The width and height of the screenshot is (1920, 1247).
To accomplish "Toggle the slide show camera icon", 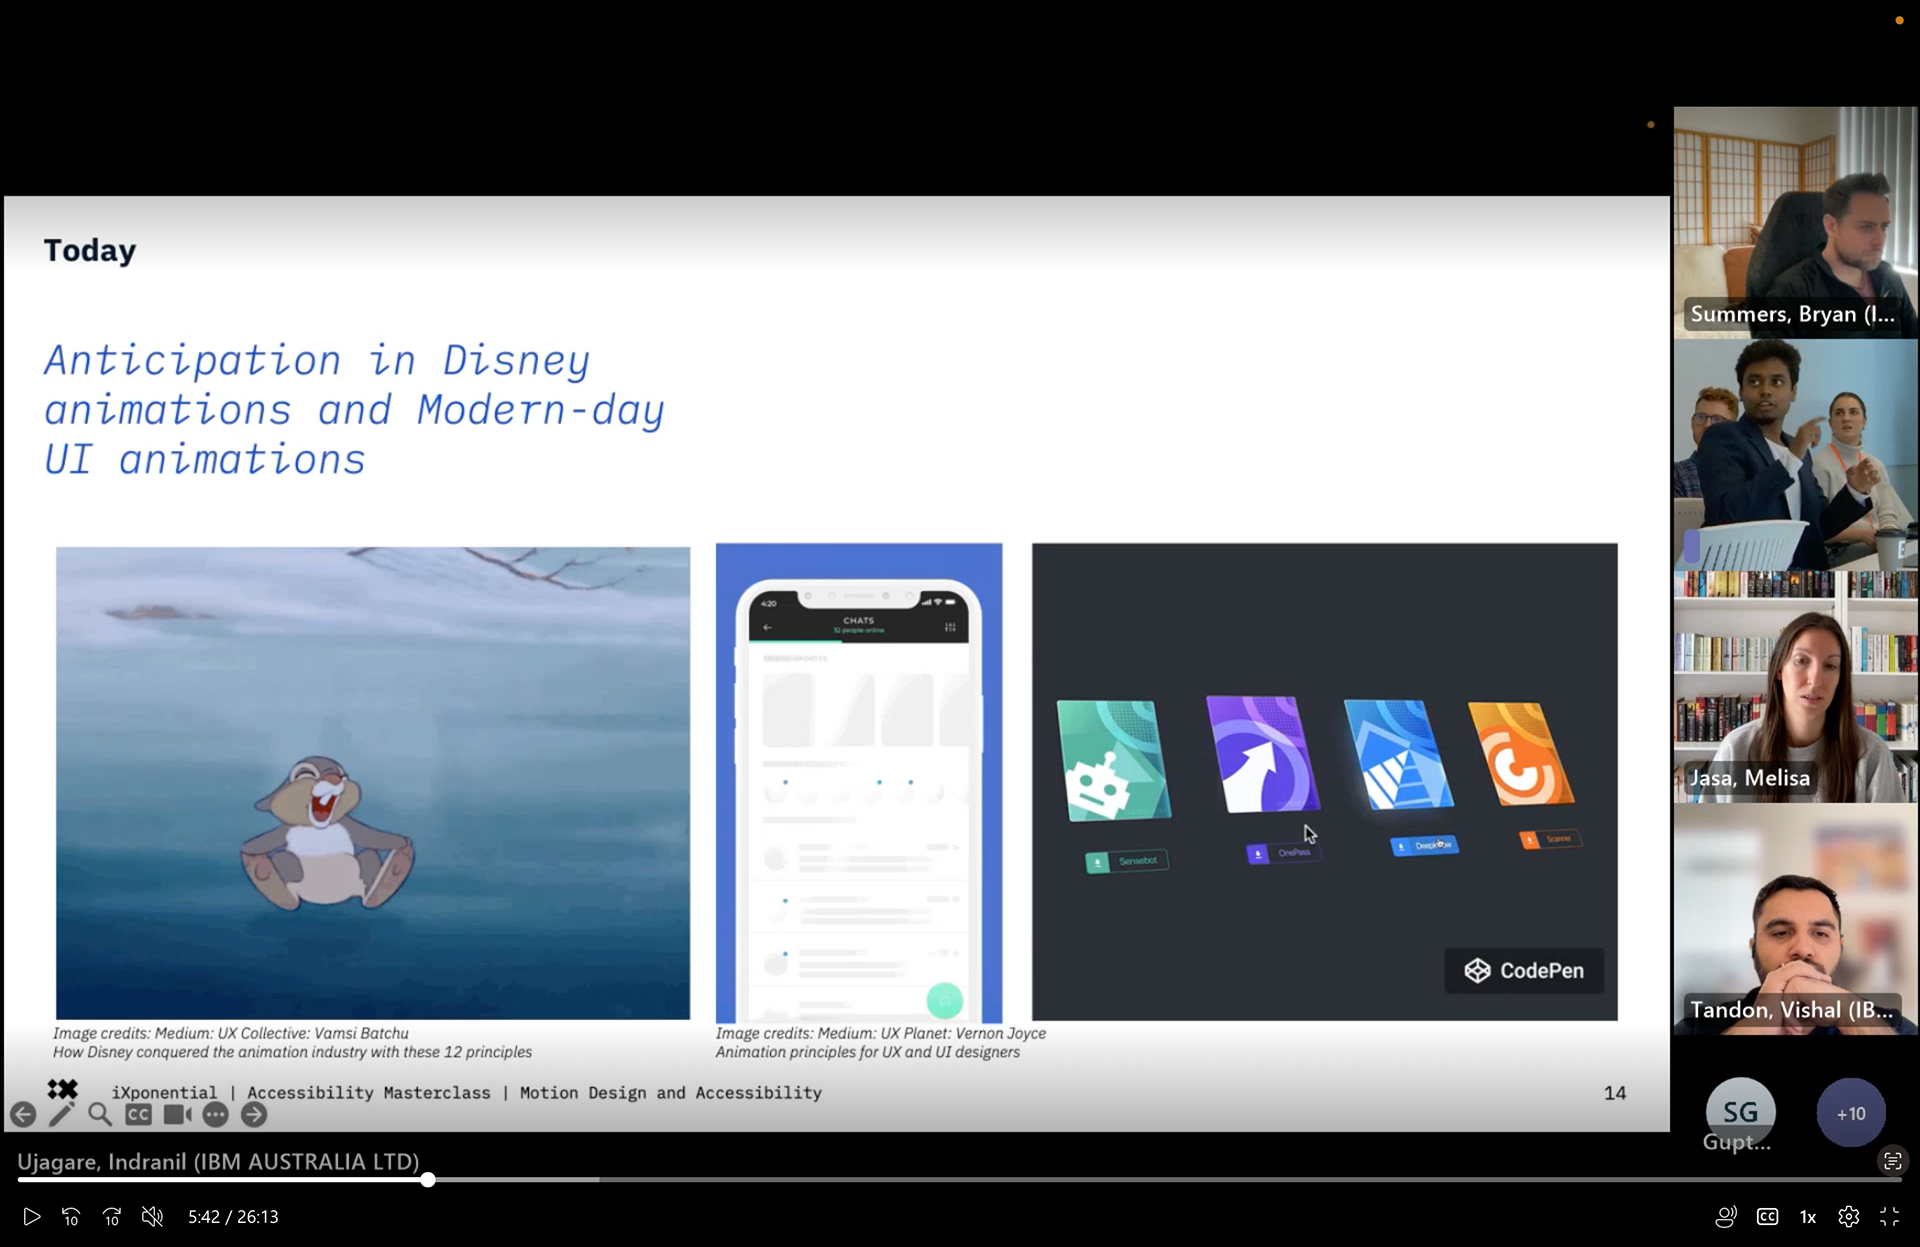I will coord(177,1115).
